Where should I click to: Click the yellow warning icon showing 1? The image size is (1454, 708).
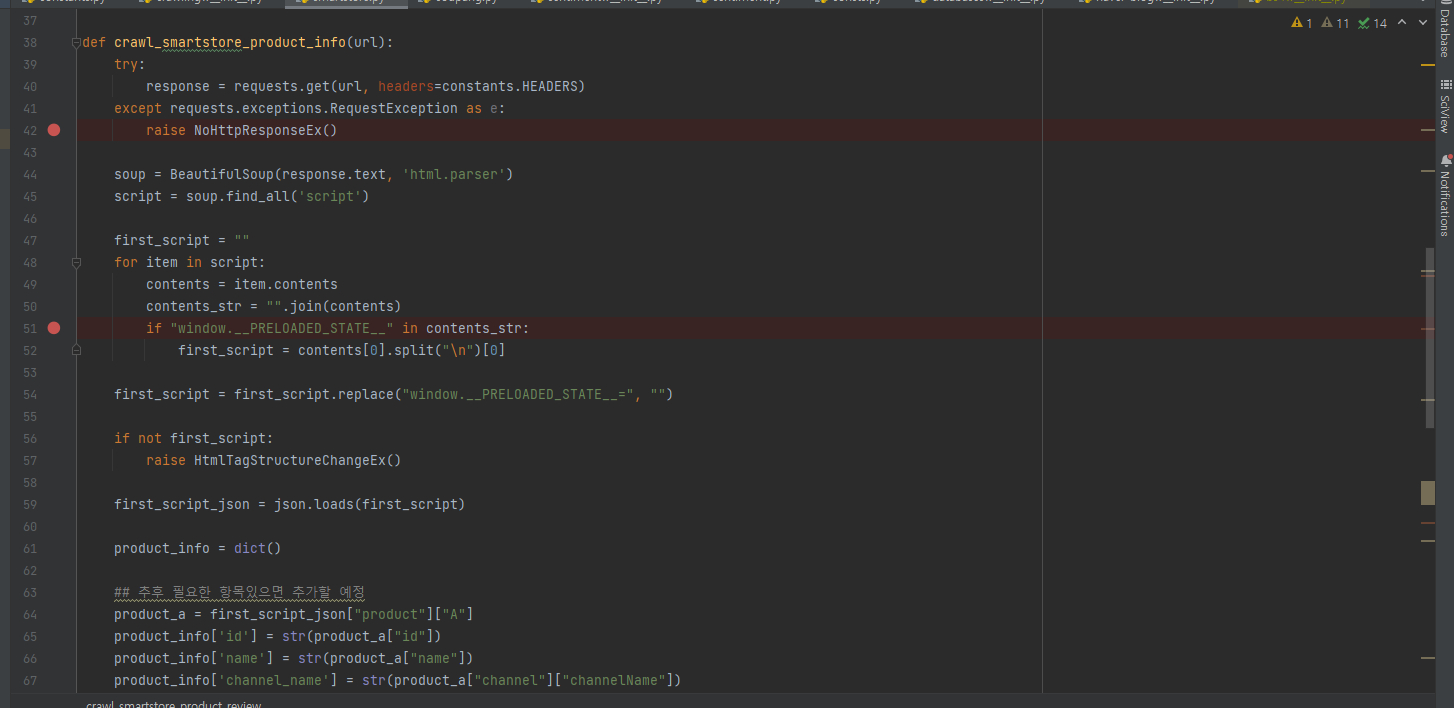(x=1302, y=23)
